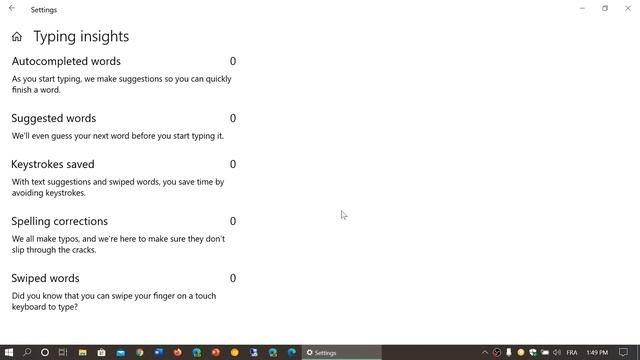The image size is (640, 360).
Task: Click the Spelling corrections count of 0
Action: tap(233, 221)
